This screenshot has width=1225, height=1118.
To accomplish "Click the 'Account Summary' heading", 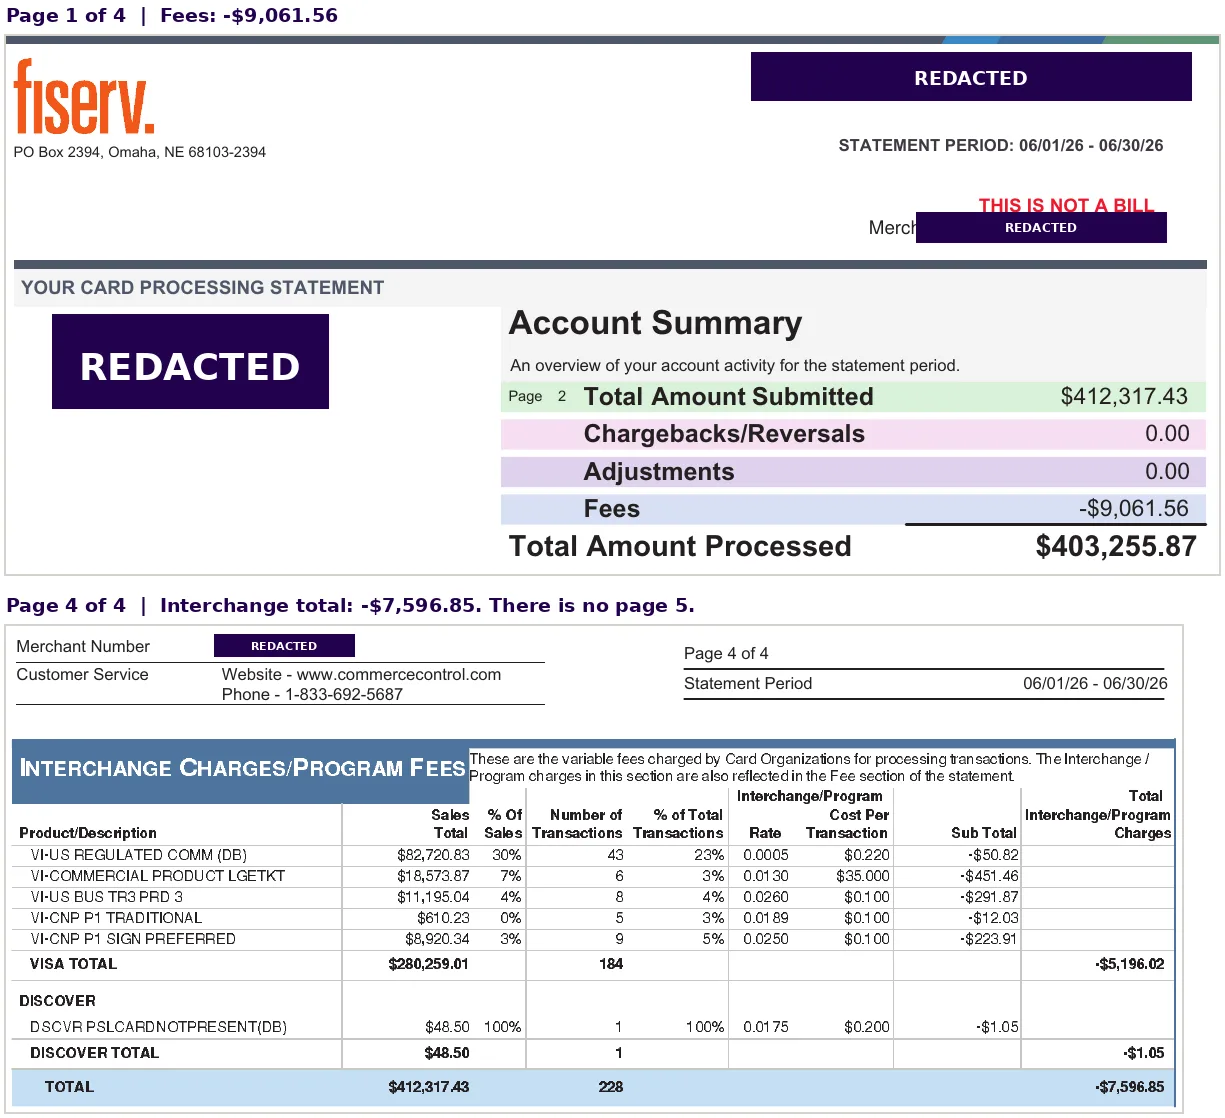I will [x=655, y=323].
